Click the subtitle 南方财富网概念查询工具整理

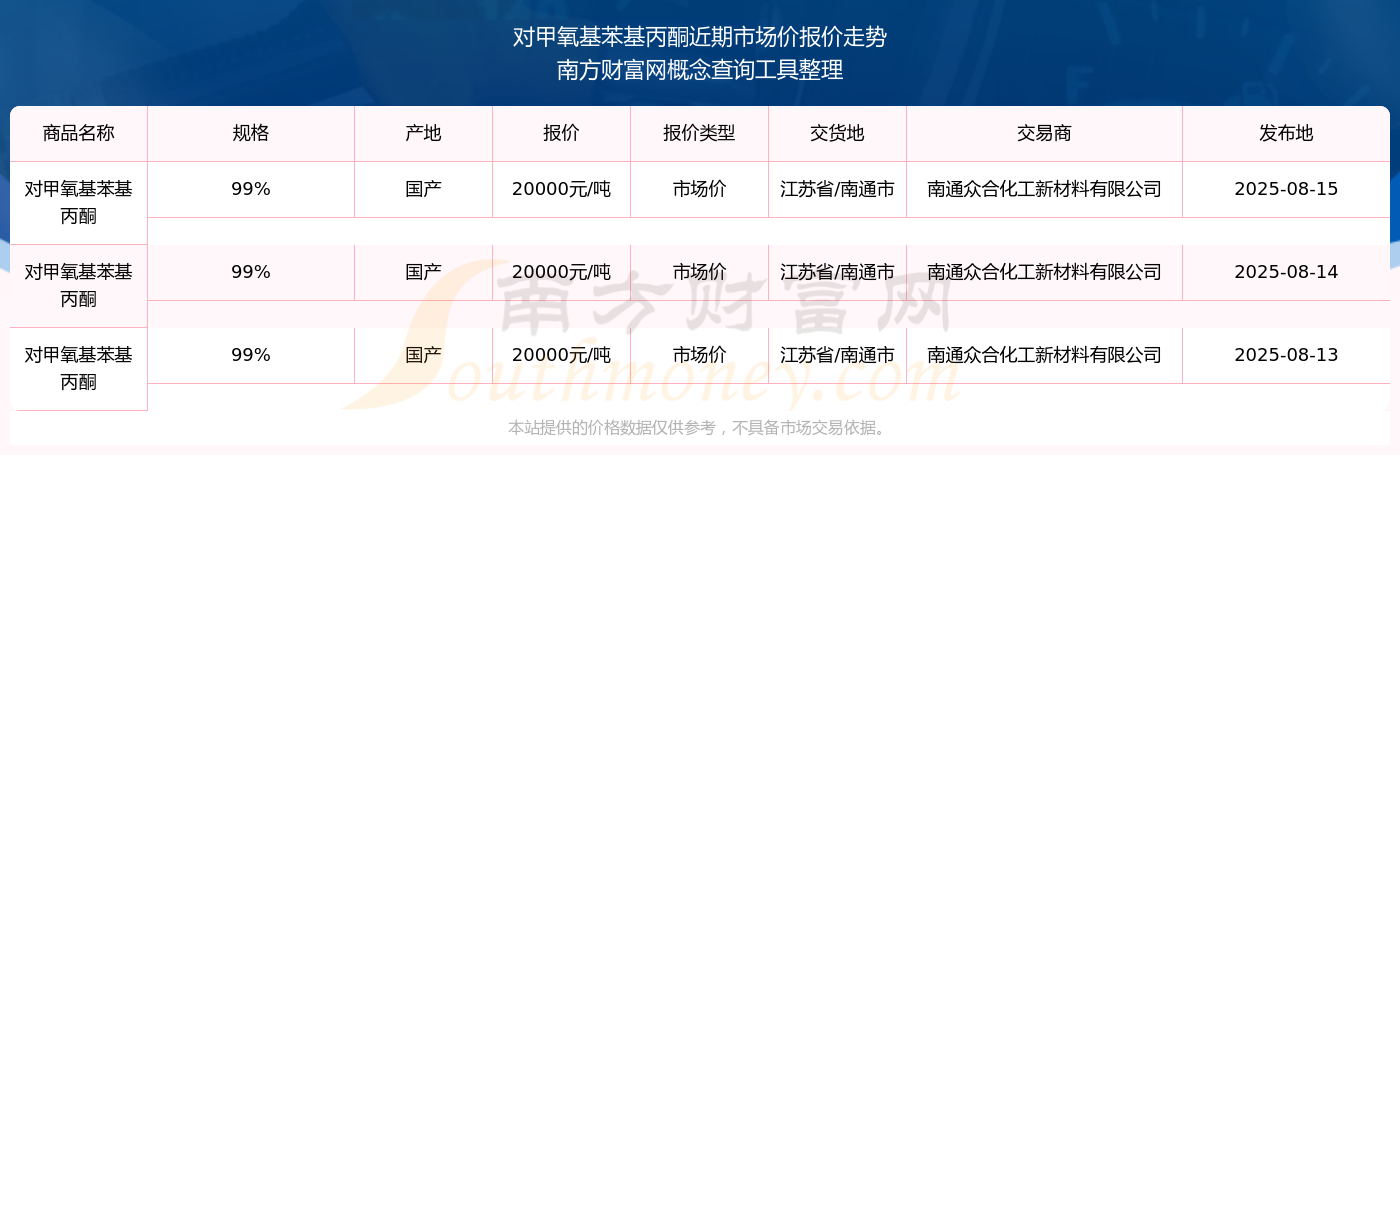point(700,70)
